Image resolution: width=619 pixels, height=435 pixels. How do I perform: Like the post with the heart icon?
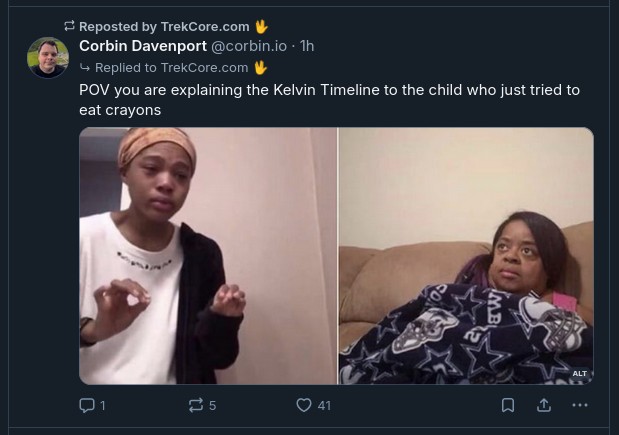tap(304, 405)
